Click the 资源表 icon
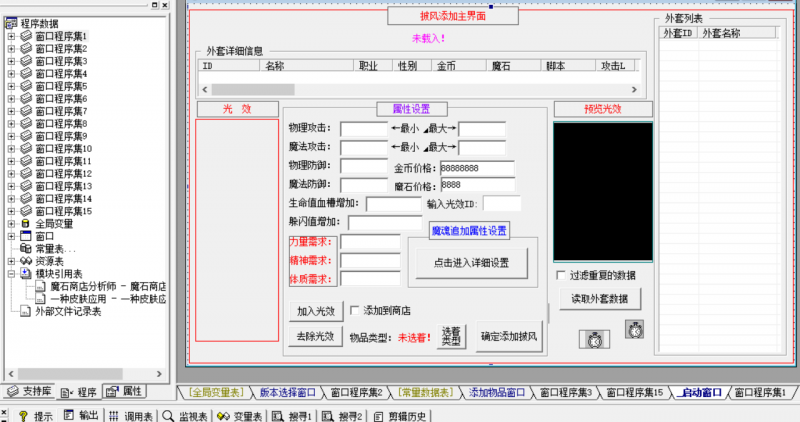800x422 pixels. coord(26,261)
